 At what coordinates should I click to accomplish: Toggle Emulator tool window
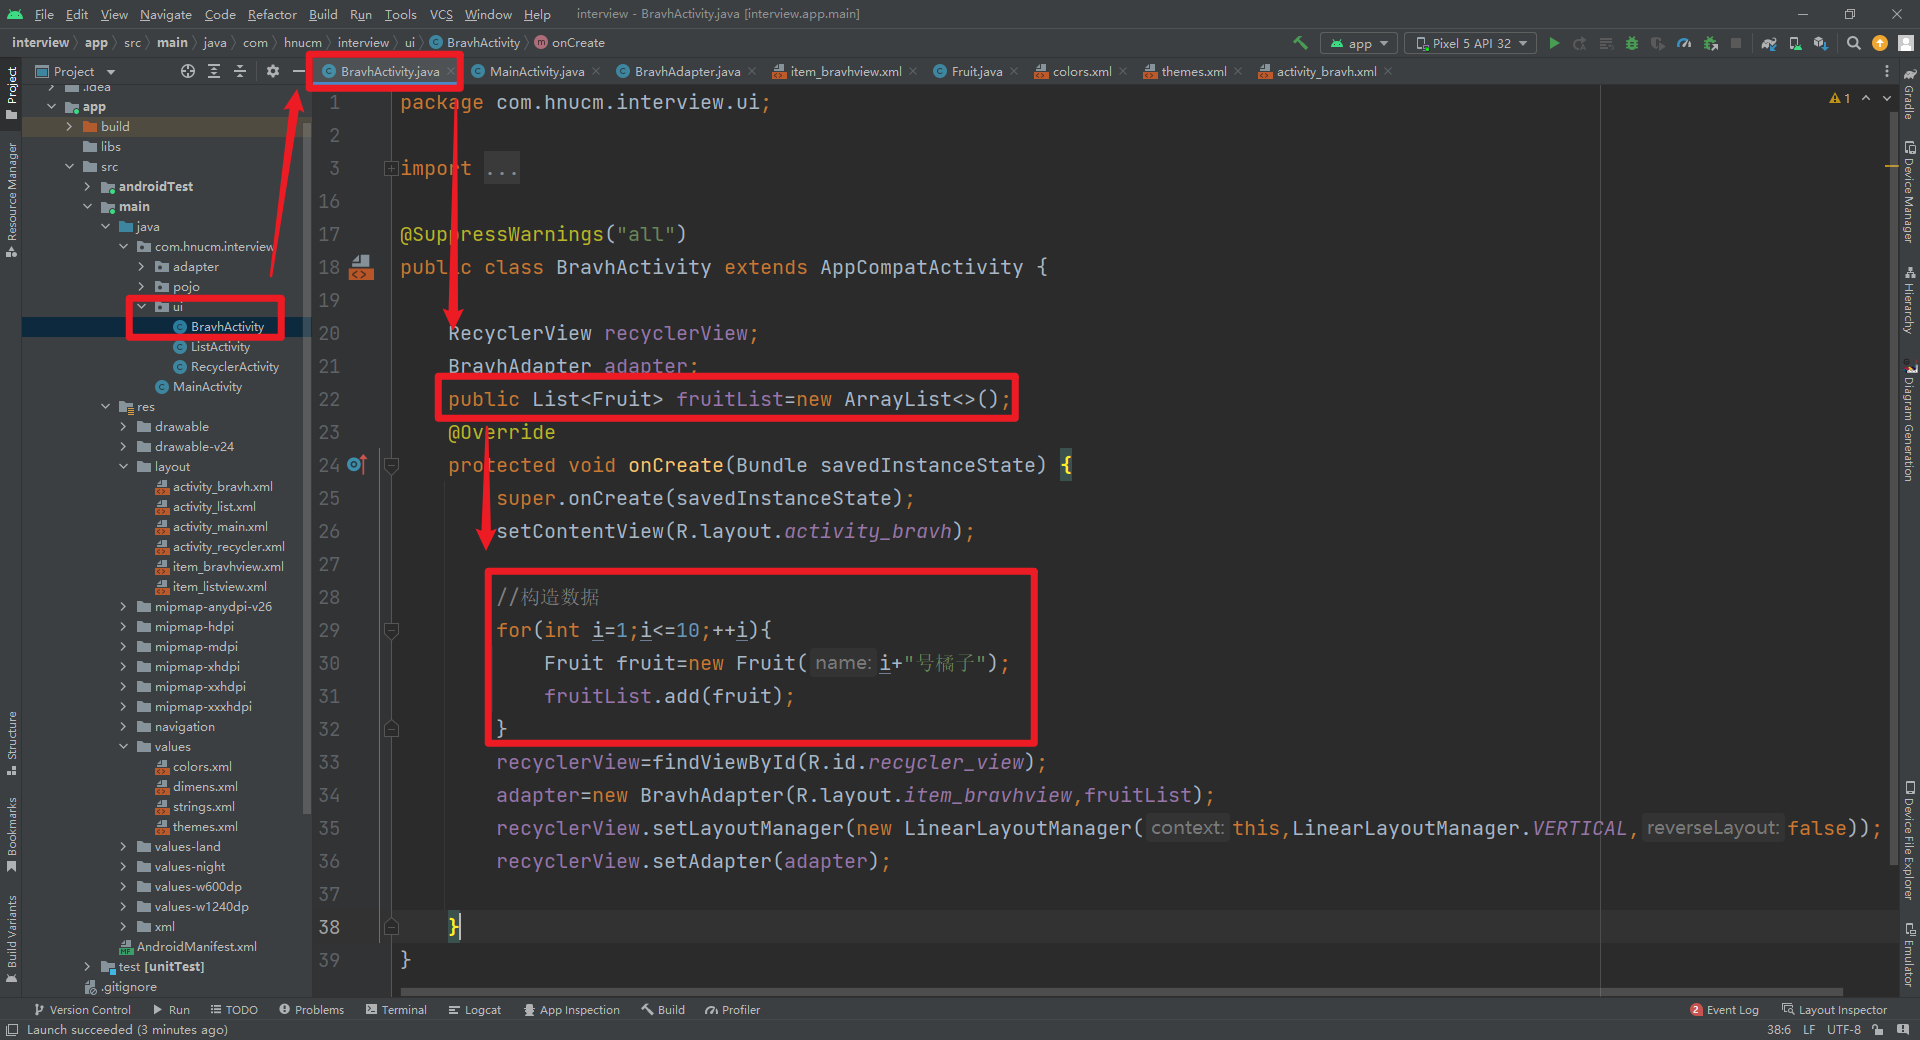click(x=1909, y=954)
